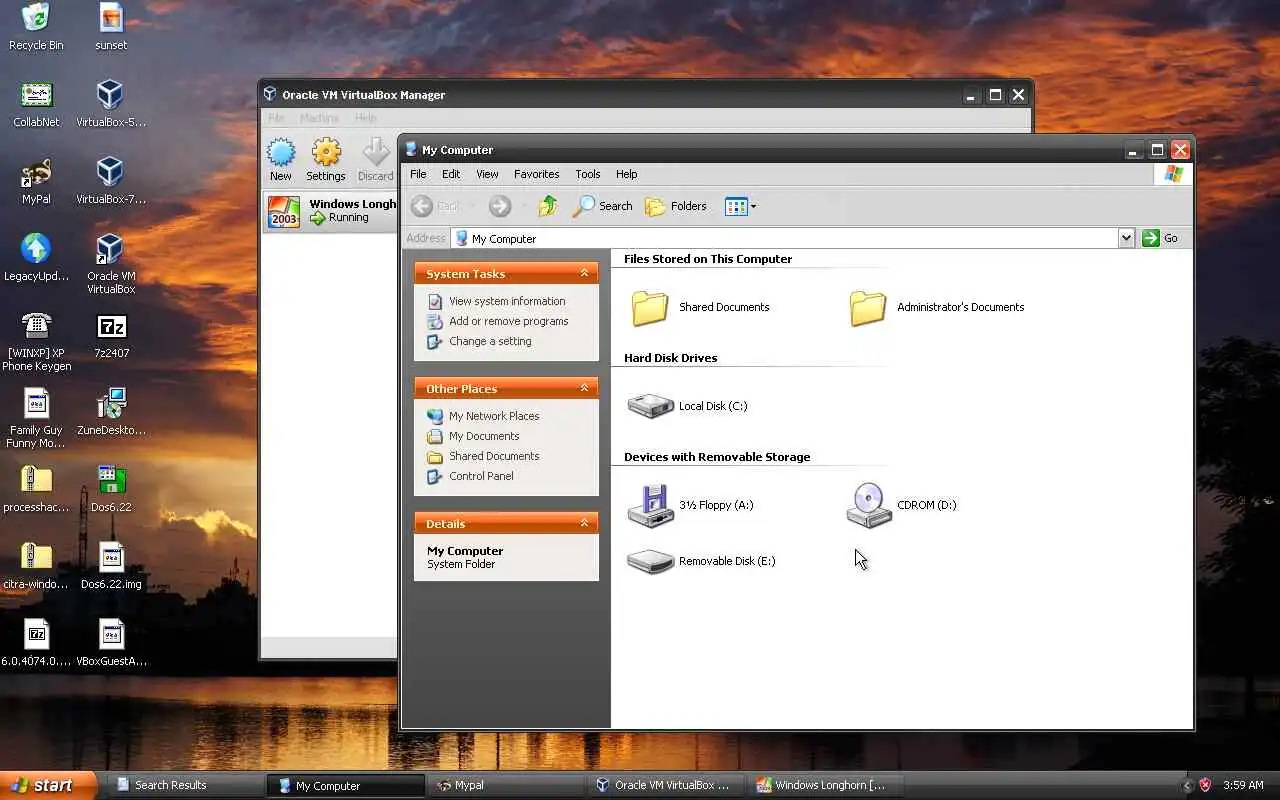The image size is (1280, 800).
Task: Select the MyPal desktop icon
Action: (x=36, y=181)
